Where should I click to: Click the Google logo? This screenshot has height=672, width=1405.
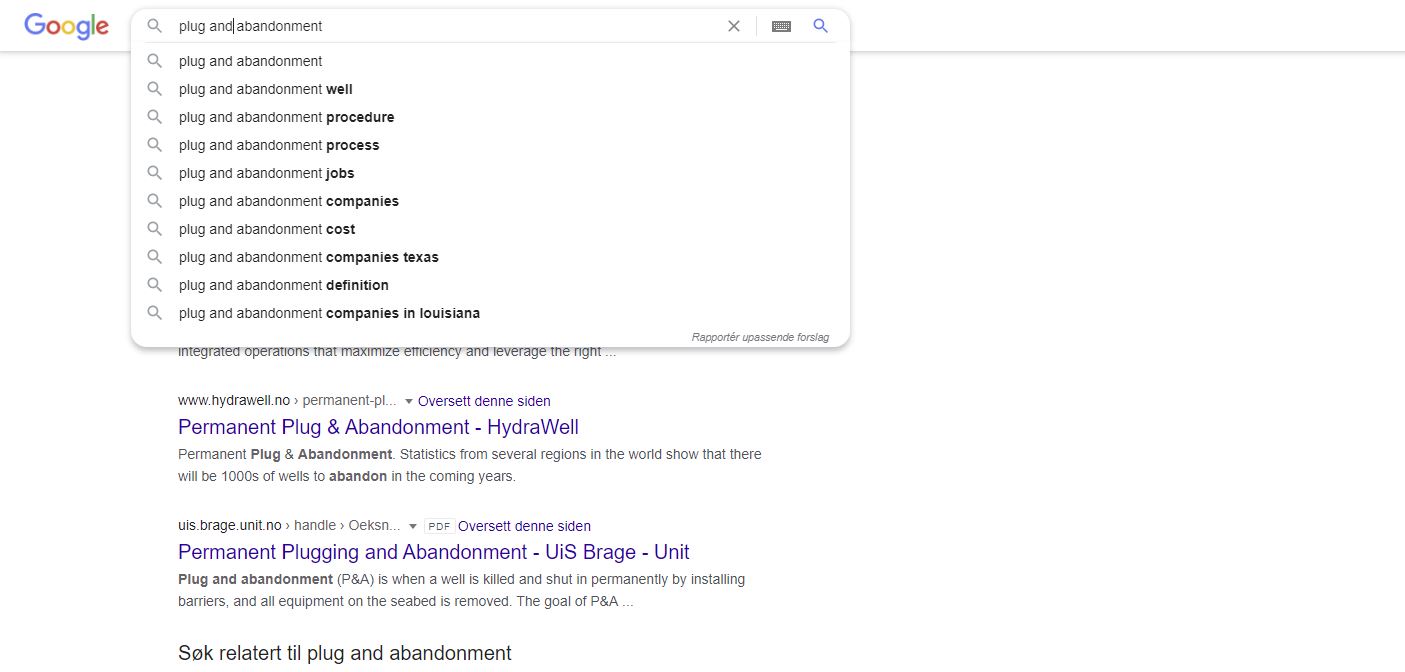pyautogui.click(x=66, y=26)
